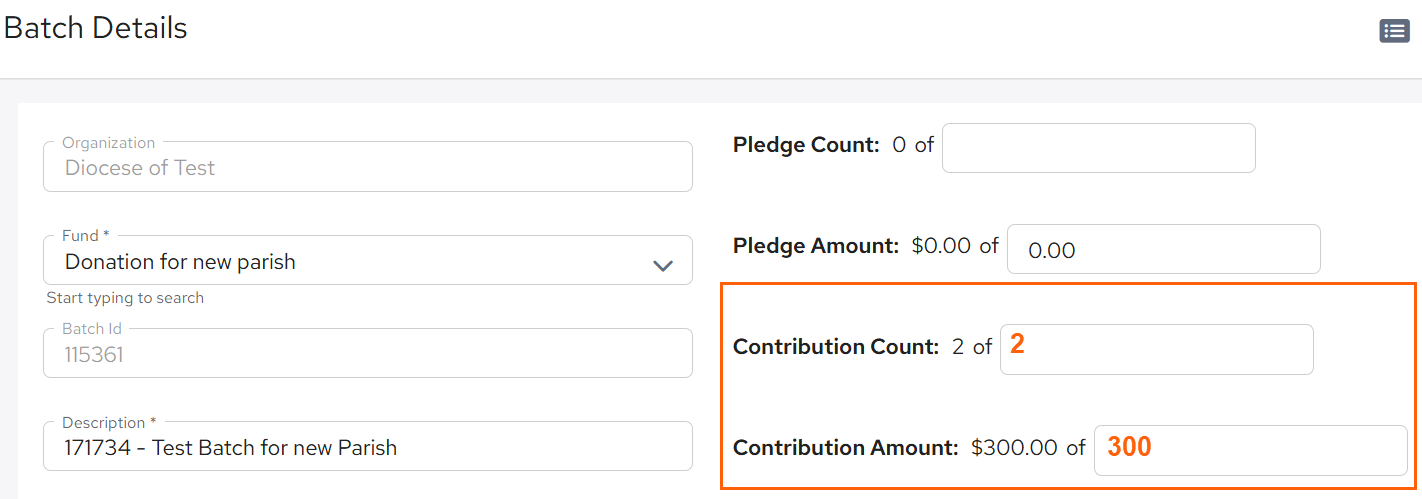Click the empty Pledge Count input box
The width and height of the screenshot is (1422, 499).
coord(1098,148)
